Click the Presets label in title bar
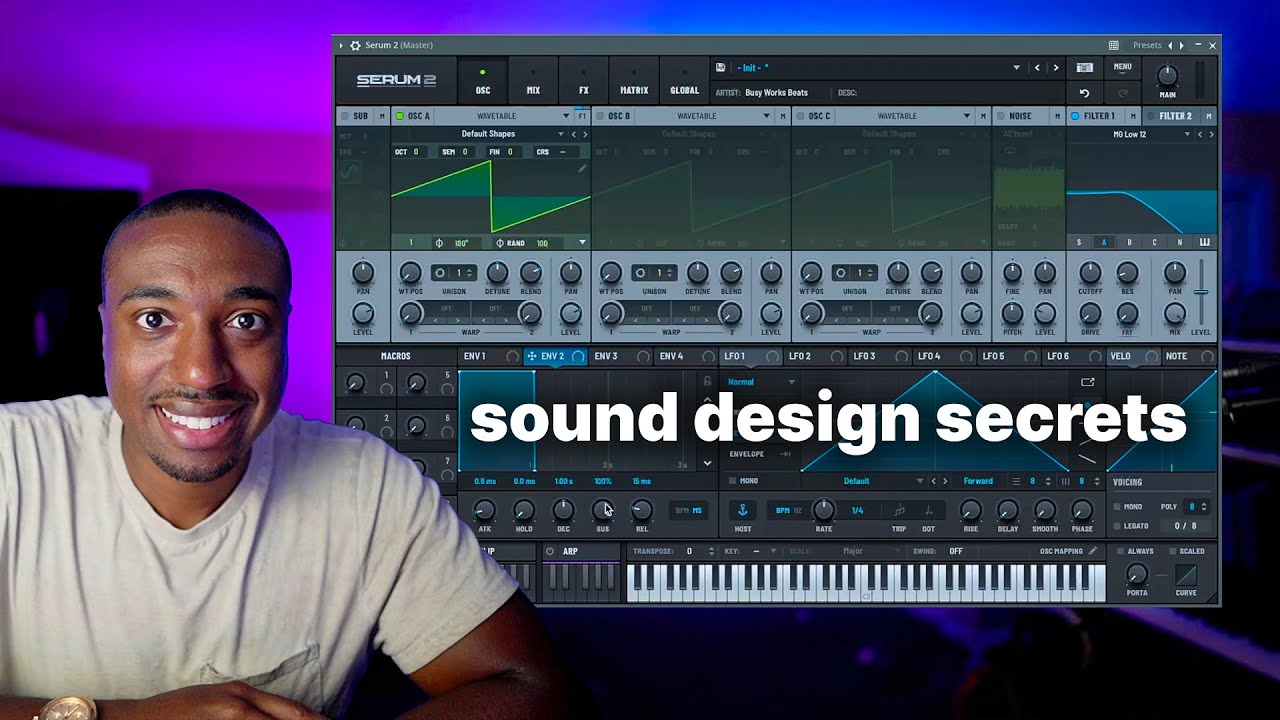The image size is (1280, 720). point(1147,45)
